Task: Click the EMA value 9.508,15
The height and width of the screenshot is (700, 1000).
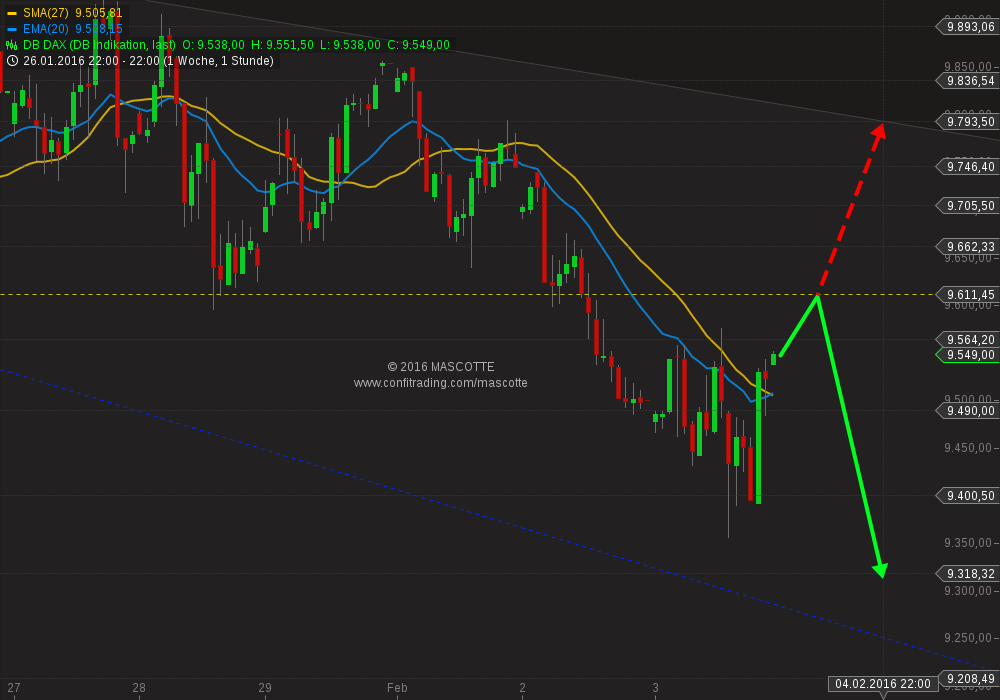Action: tap(99, 29)
